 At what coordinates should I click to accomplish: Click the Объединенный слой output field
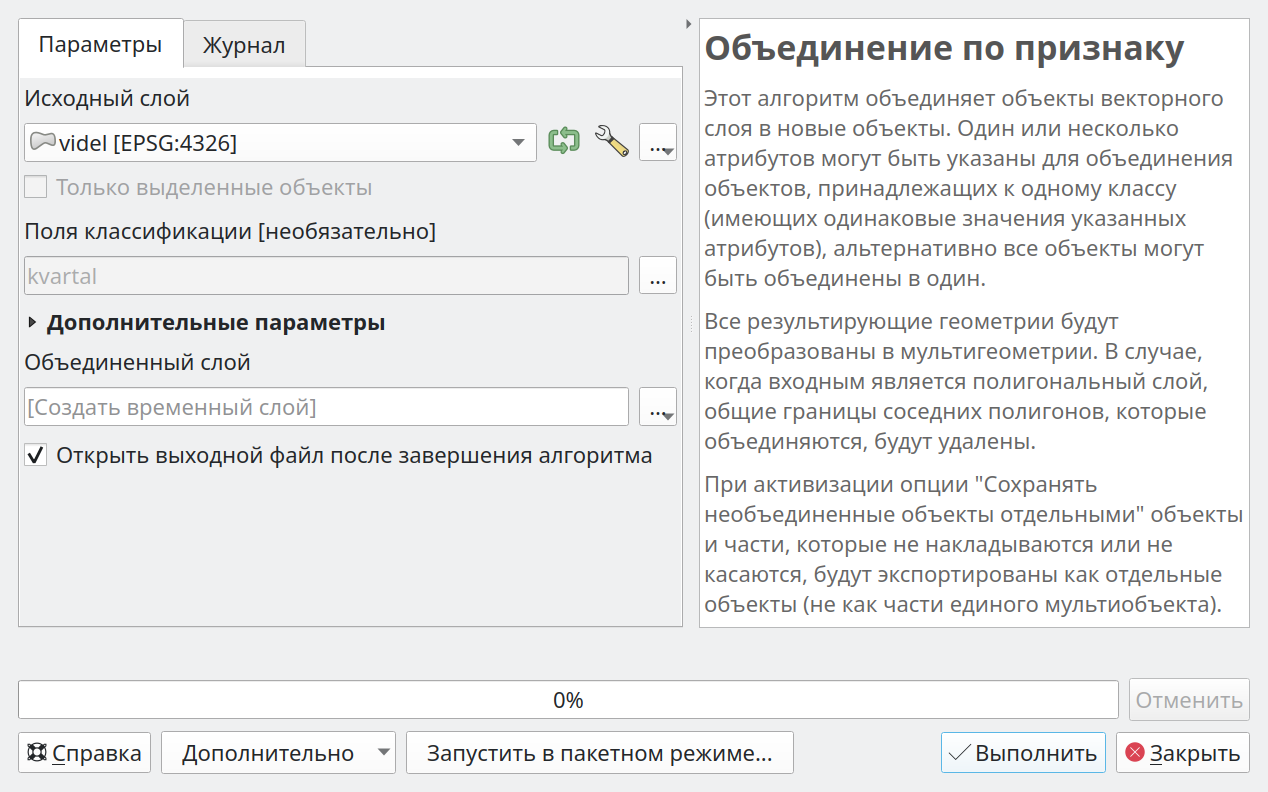pyautogui.click(x=326, y=407)
